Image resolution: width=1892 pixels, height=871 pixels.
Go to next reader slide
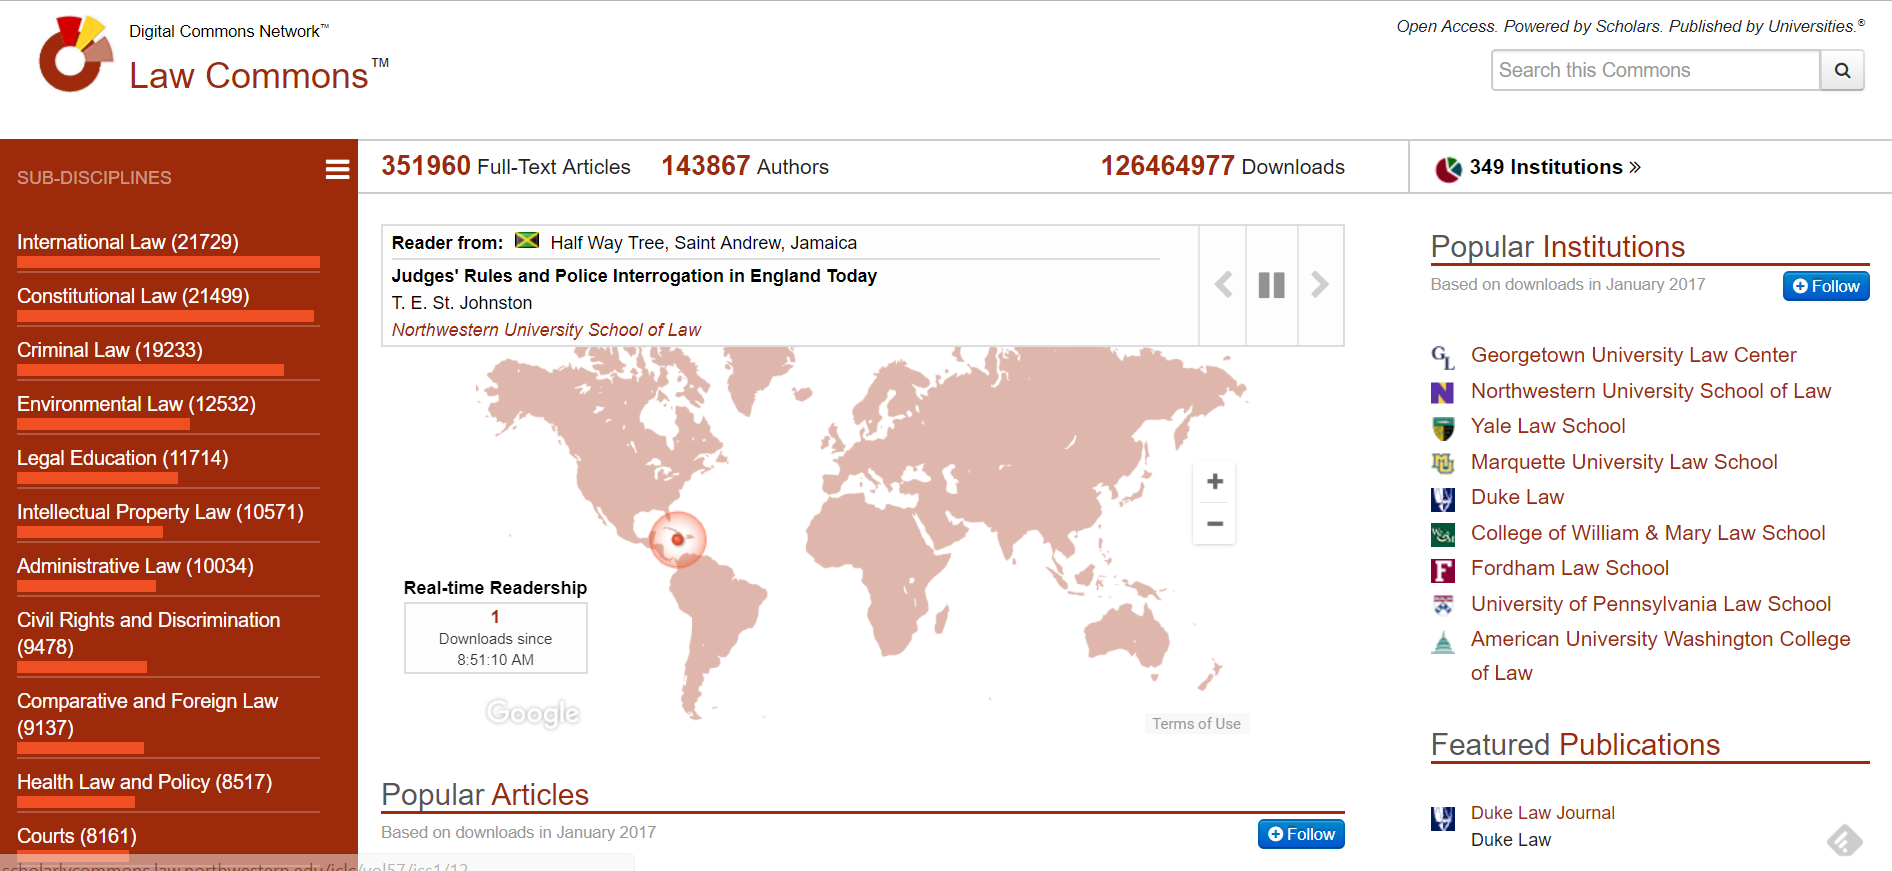[1320, 285]
